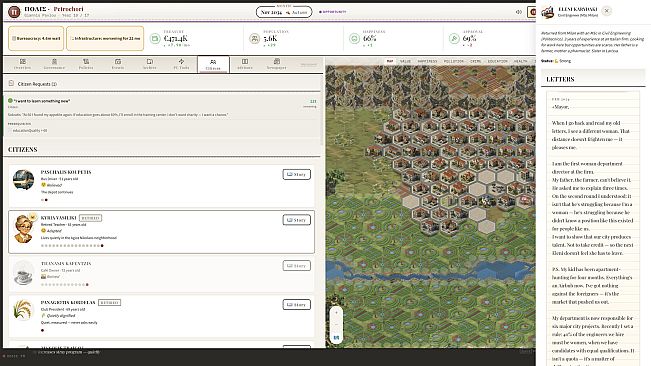This screenshot has height=366, width=651.
Task: Click the Kyria Vasiliki name
Action: (x=59, y=217)
